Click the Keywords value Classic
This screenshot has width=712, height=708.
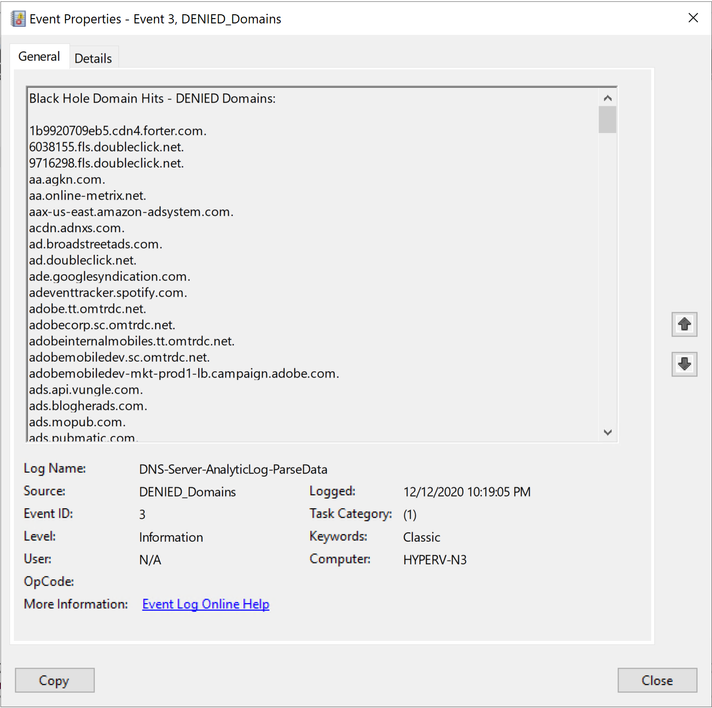[421, 537]
